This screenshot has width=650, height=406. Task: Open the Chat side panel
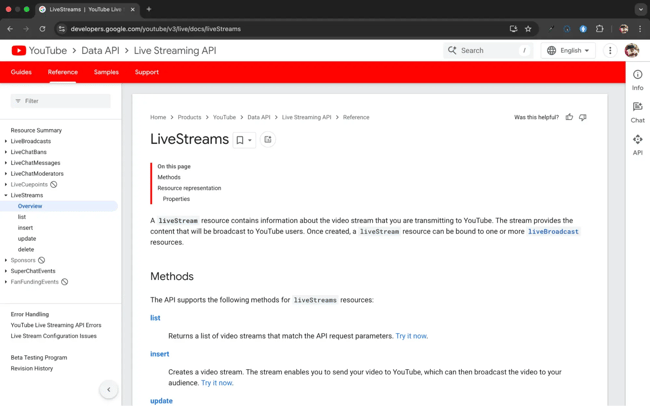tap(637, 112)
